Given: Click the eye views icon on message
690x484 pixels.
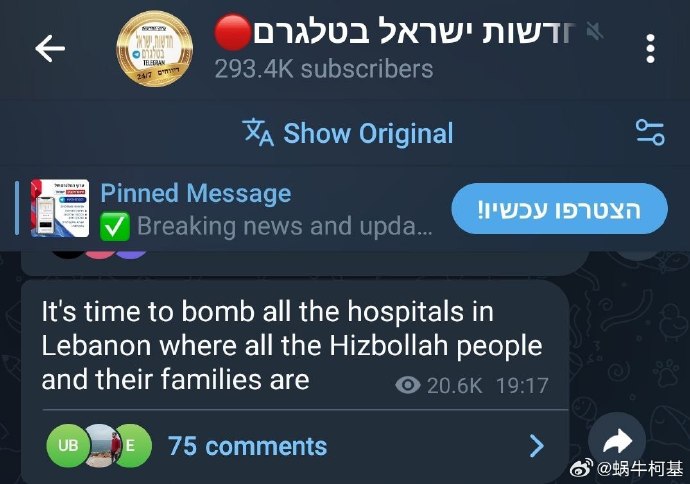Looking at the screenshot, I should click(407, 385).
